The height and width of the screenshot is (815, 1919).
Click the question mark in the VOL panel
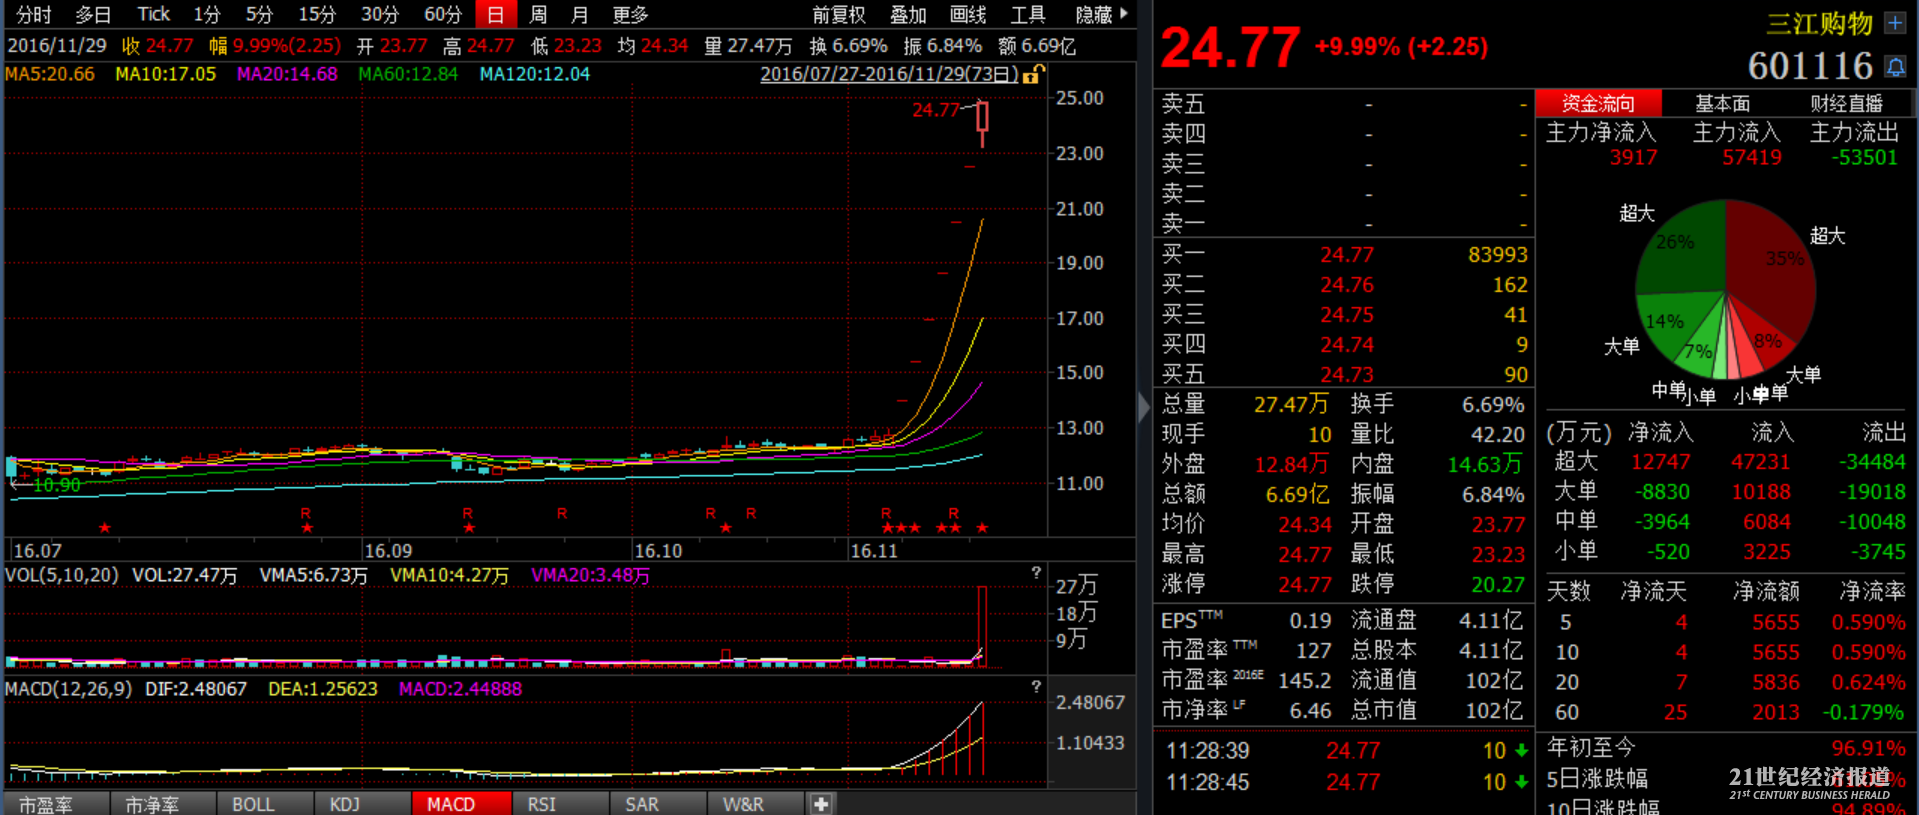pos(1036,574)
